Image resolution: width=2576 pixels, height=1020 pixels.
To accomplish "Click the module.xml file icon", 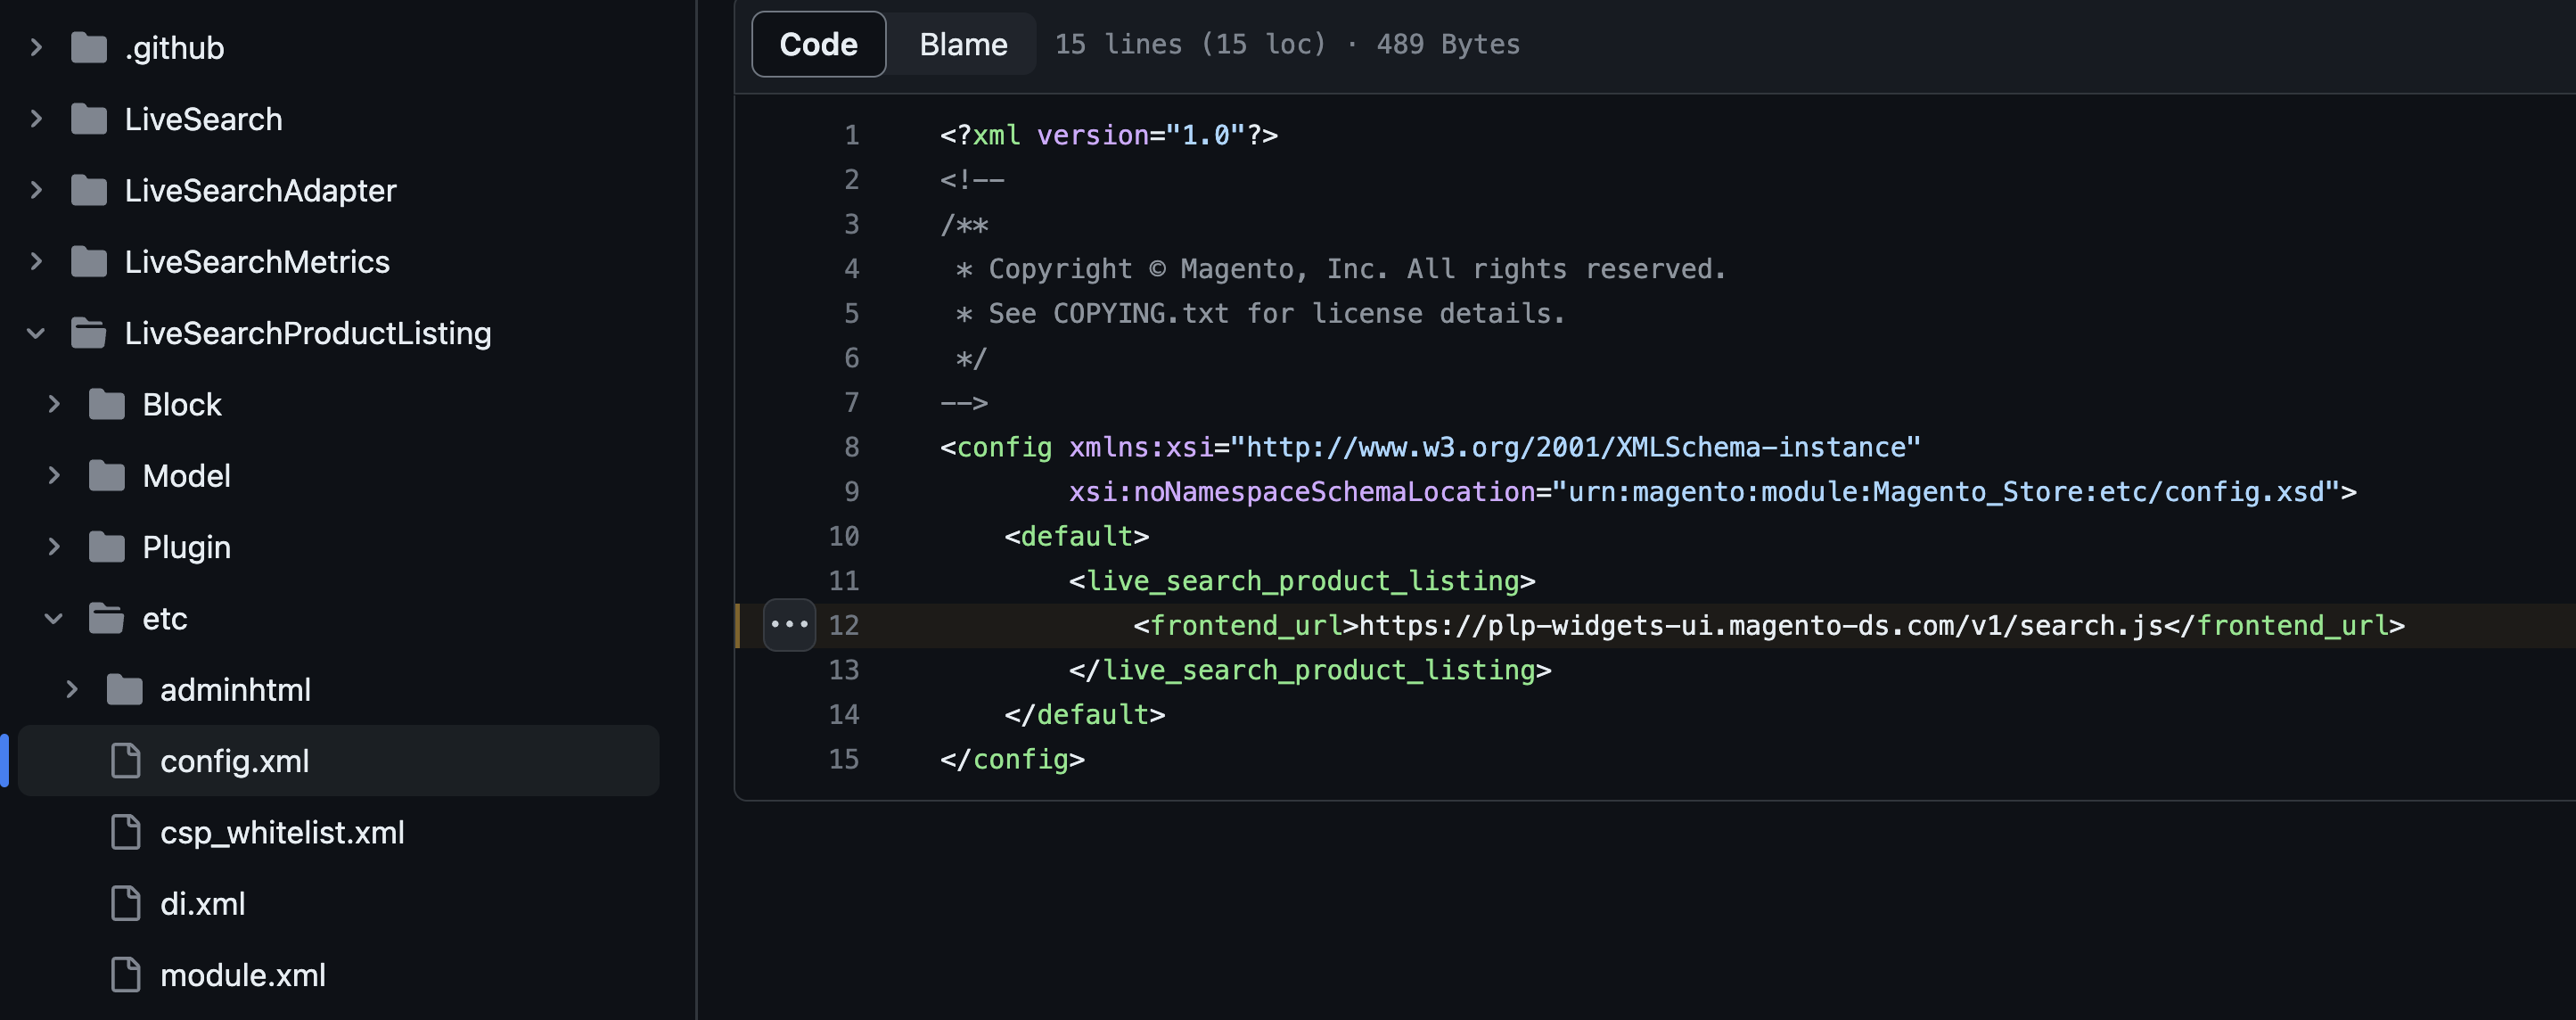I will pyautogui.click(x=125, y=975).
